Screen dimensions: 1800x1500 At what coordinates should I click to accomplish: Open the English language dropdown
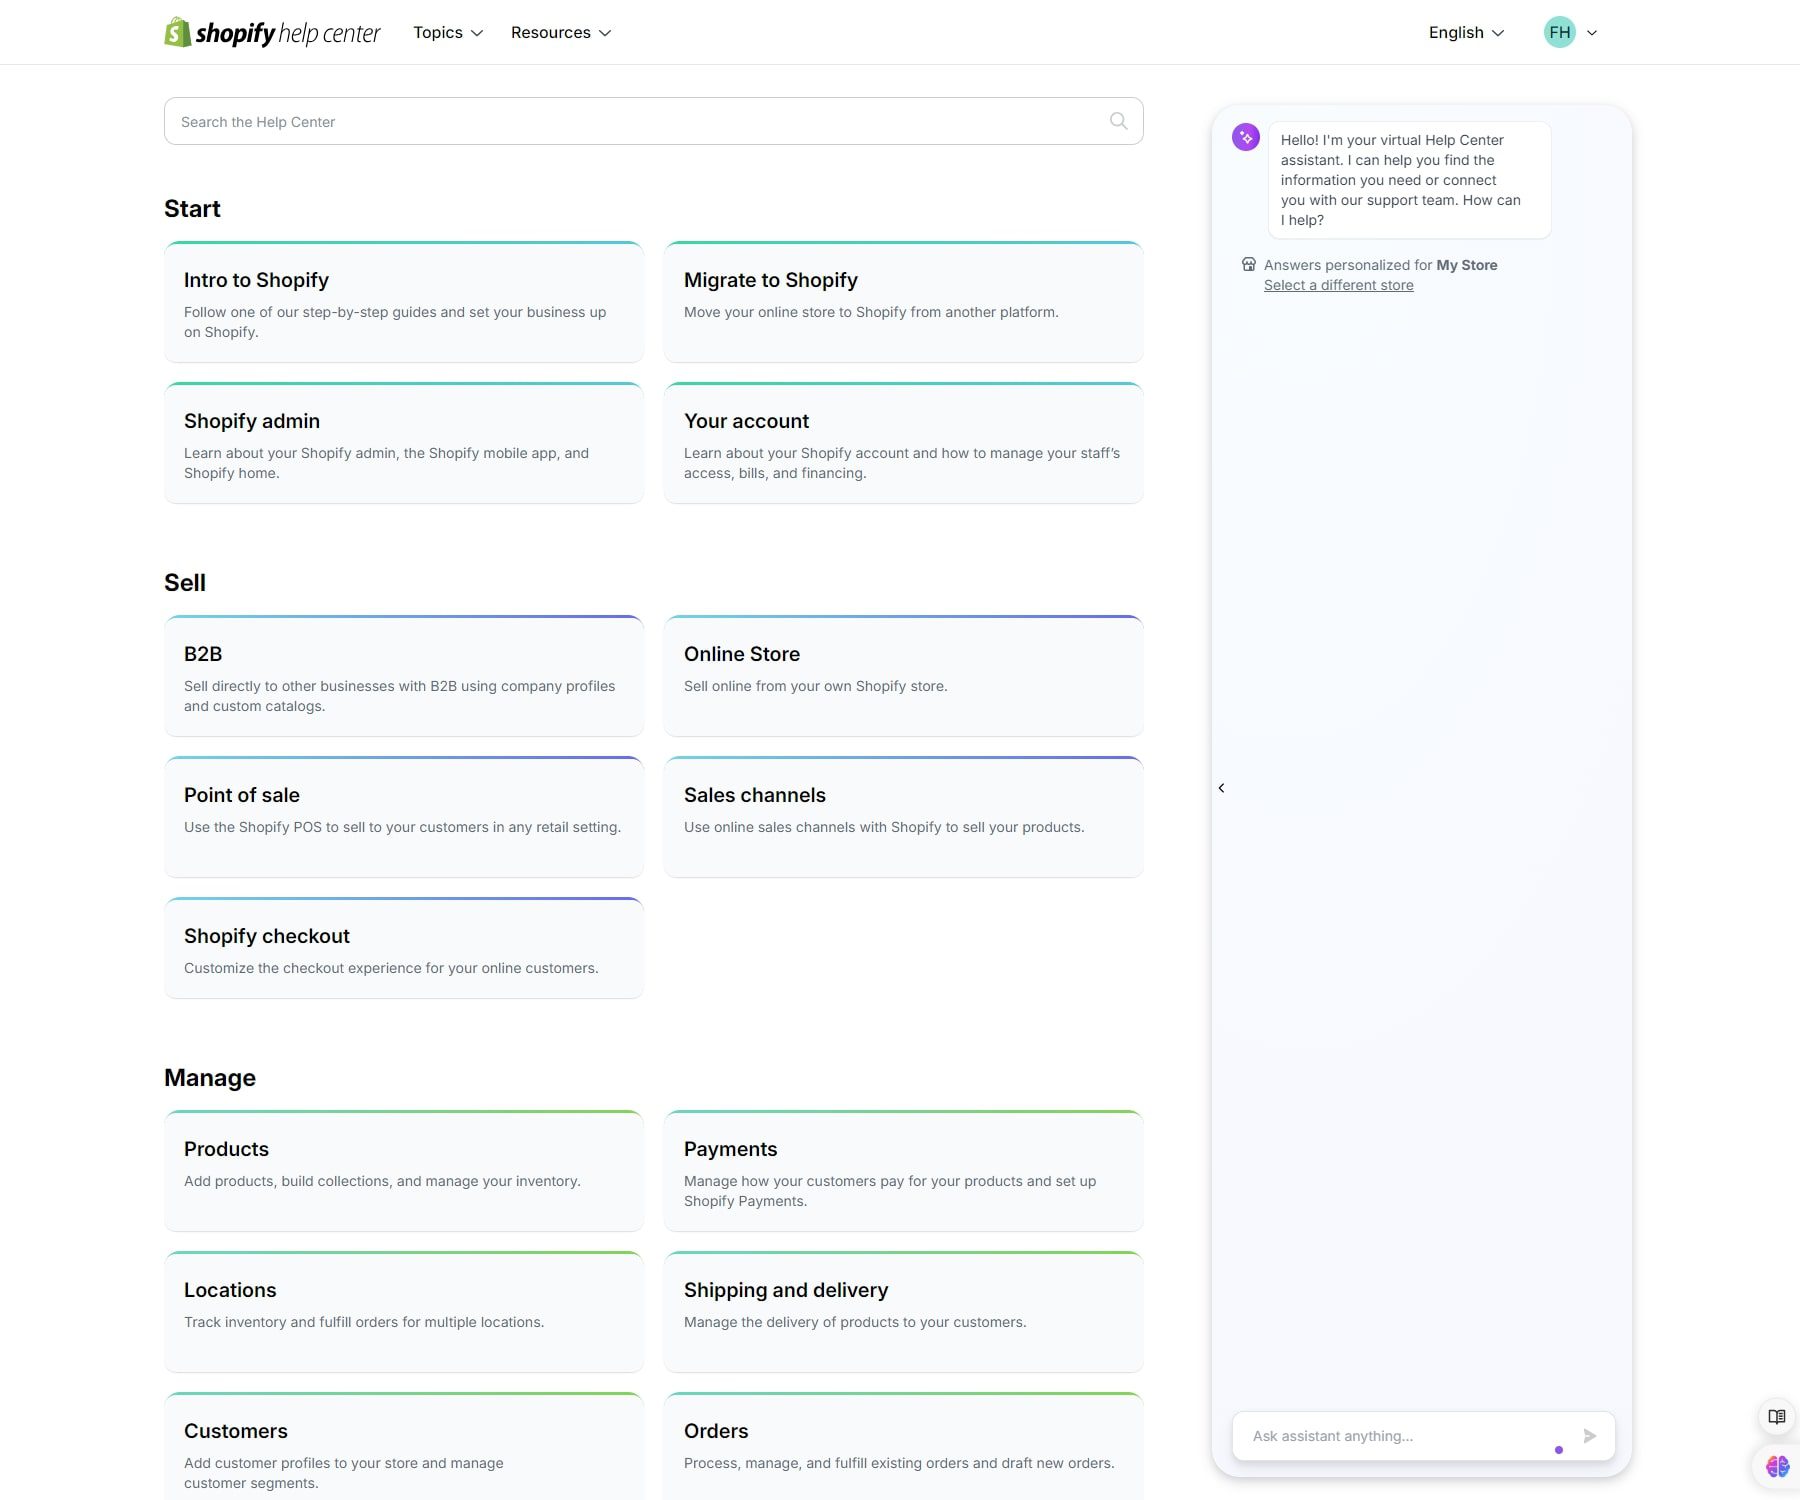tap(1464, 32)
